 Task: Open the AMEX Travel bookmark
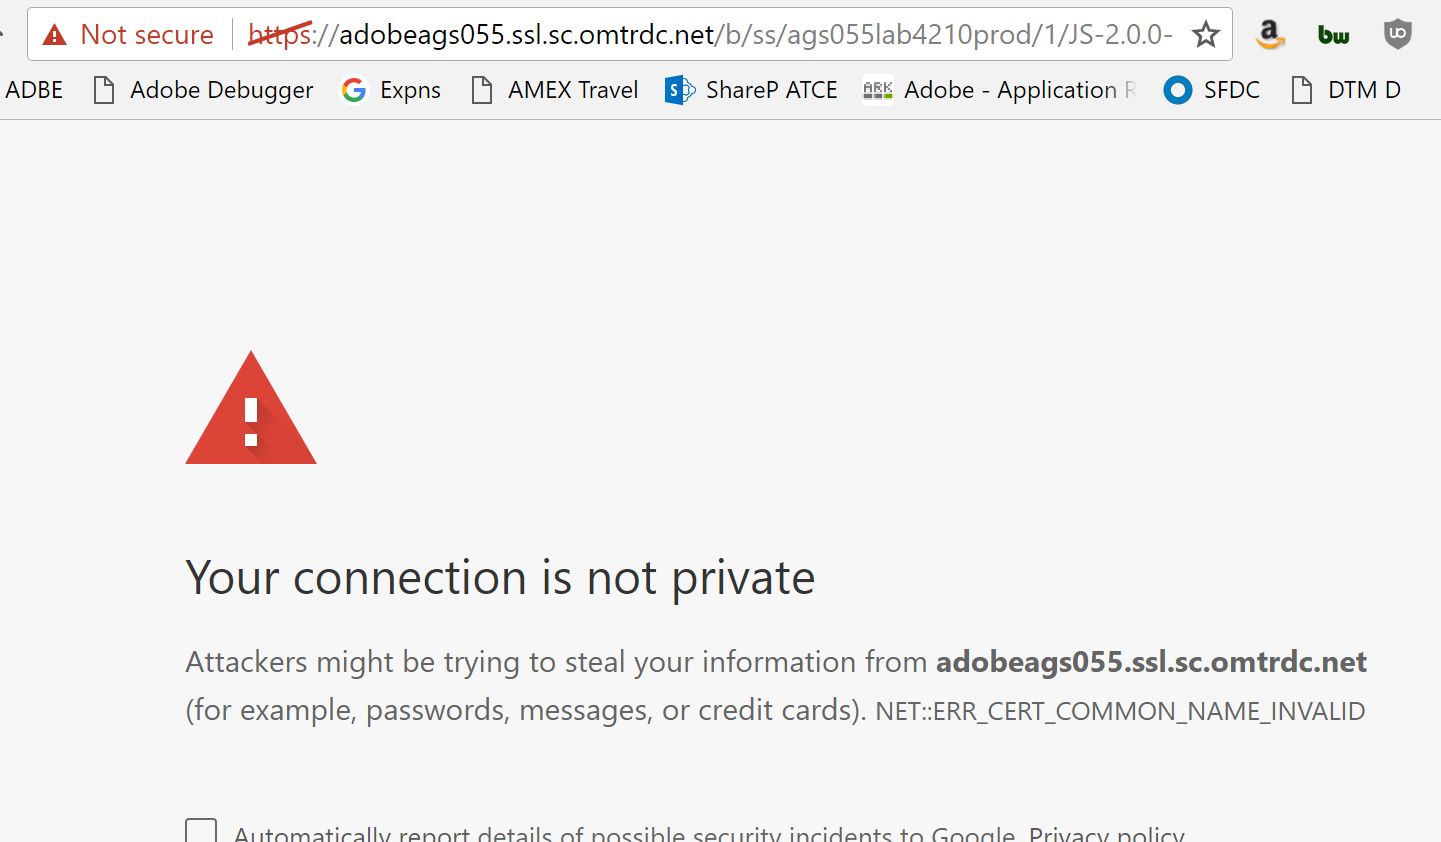coord(555,90)
